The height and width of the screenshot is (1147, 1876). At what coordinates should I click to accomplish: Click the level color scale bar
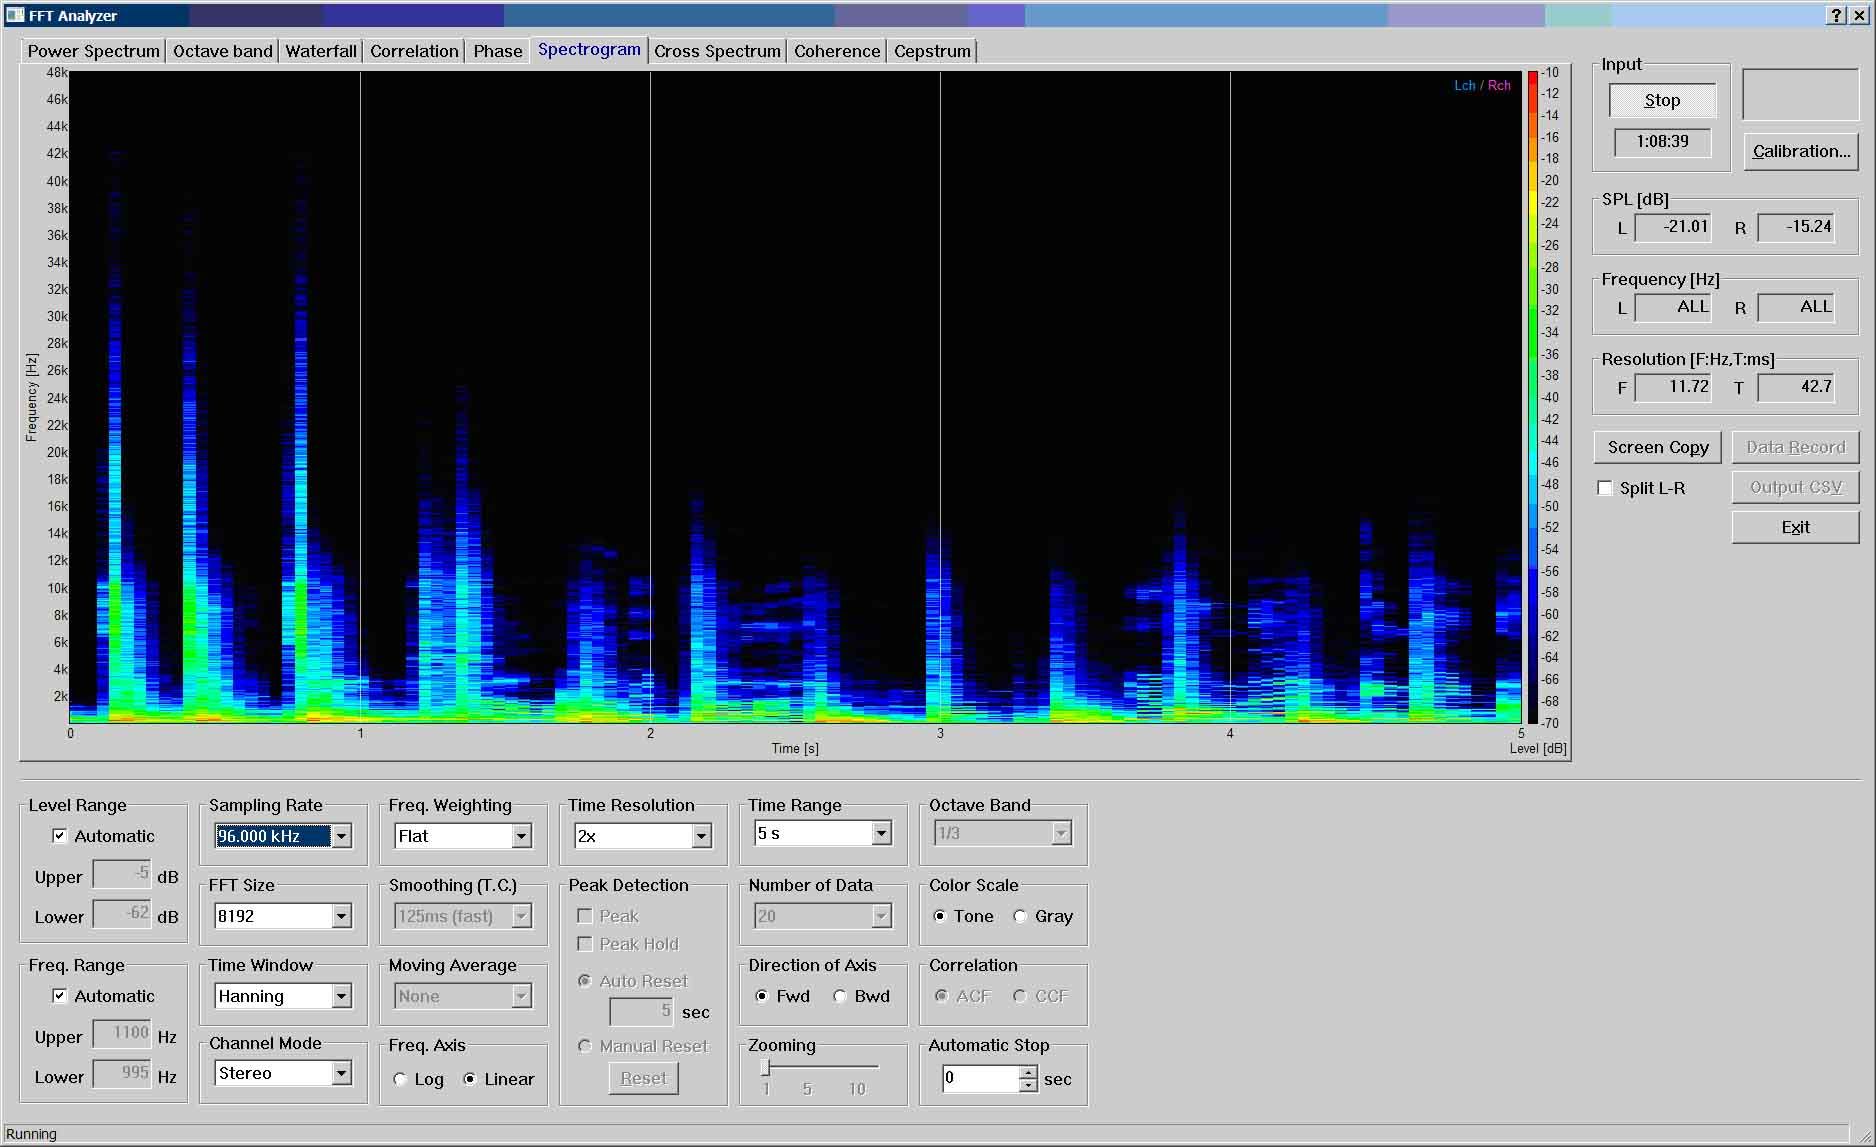(1533, 397)
